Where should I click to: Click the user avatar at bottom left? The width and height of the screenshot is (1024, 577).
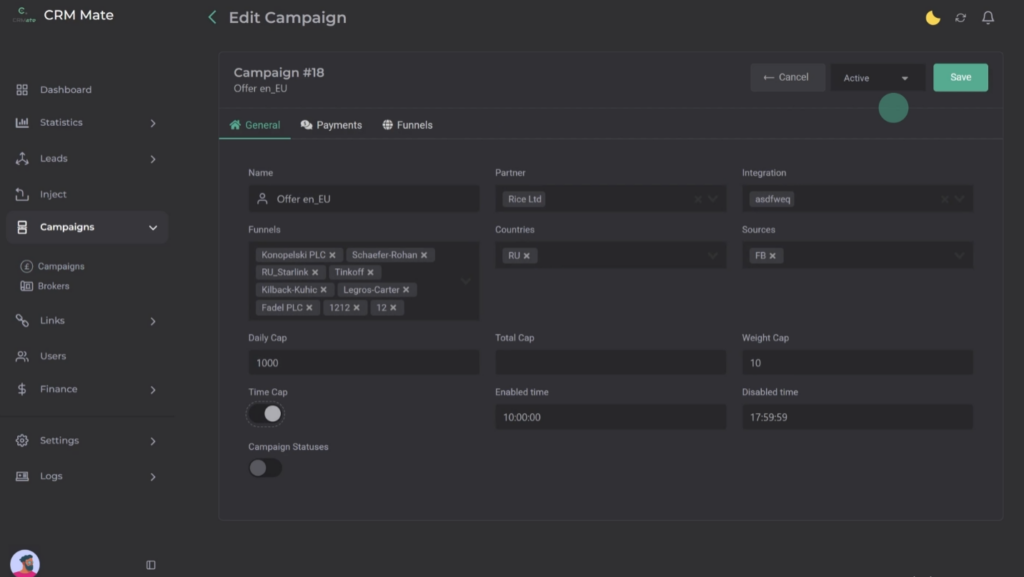[x=24, y=563]
